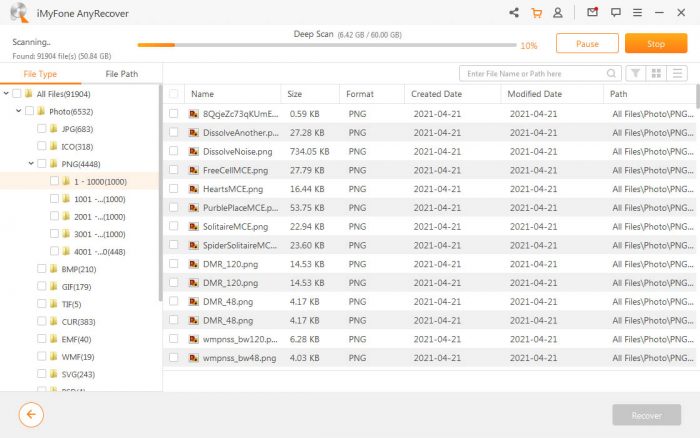Image resolution: width=700 pixels, height=438 pixels.
Task: Open the user account icon
Action: click(x=558, y=13)
